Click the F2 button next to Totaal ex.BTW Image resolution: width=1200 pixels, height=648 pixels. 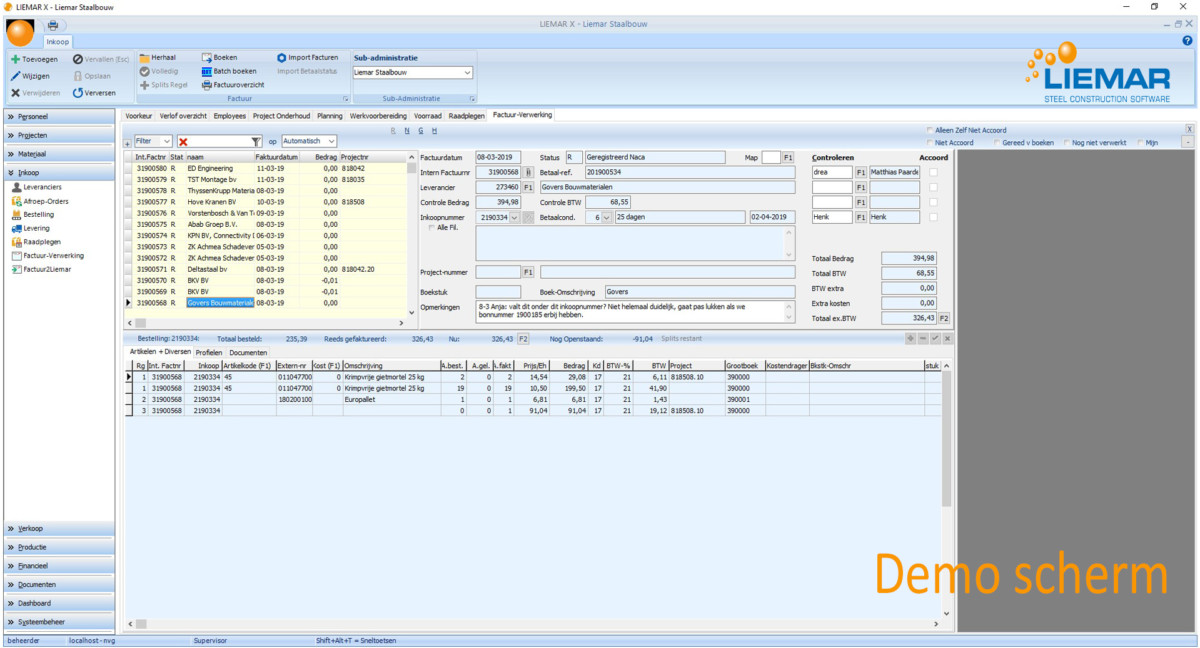click(943, 318)
